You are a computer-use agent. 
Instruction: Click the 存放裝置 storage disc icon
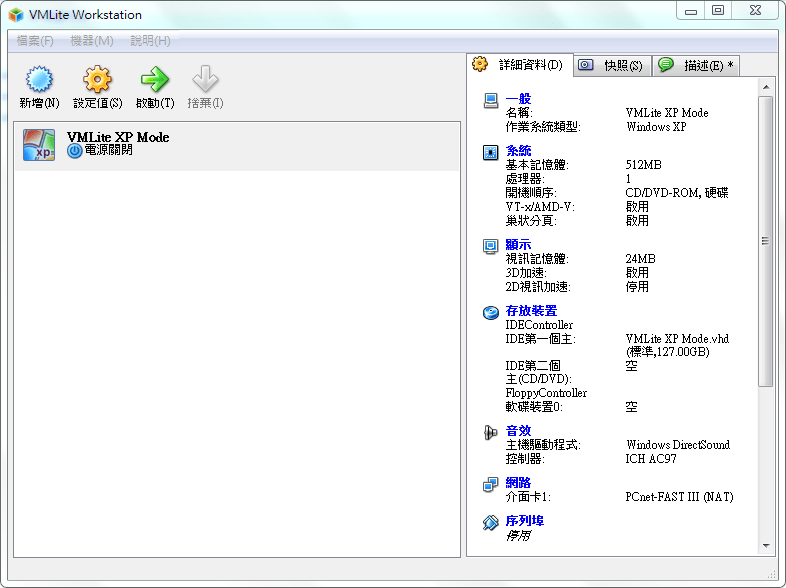point(491,312)
